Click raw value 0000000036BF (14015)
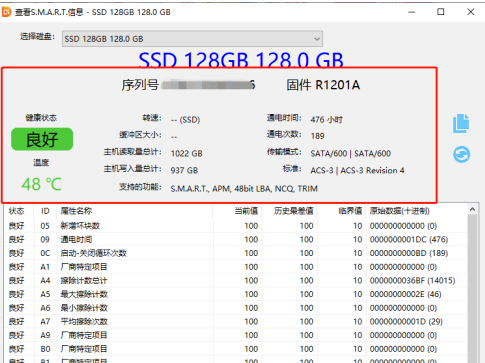This screenshot has width=485, height=363. point(412,281)
